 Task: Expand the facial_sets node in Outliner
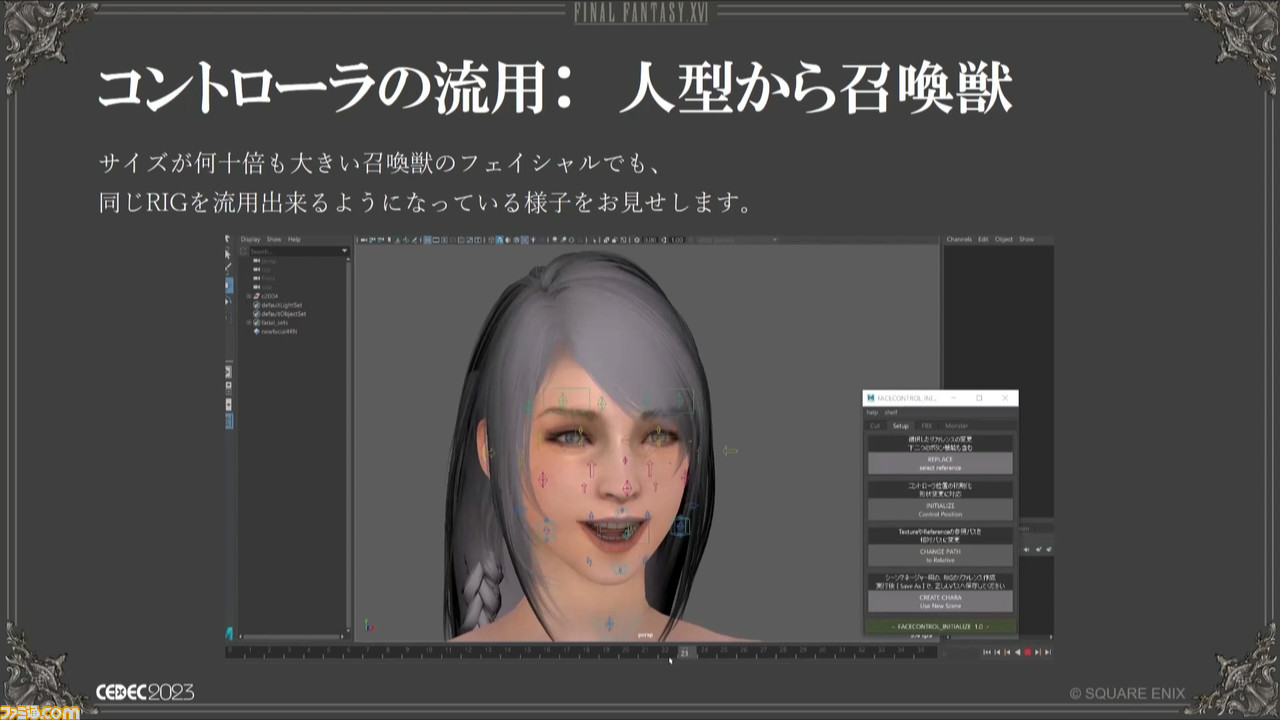click(x=249, y=323)
